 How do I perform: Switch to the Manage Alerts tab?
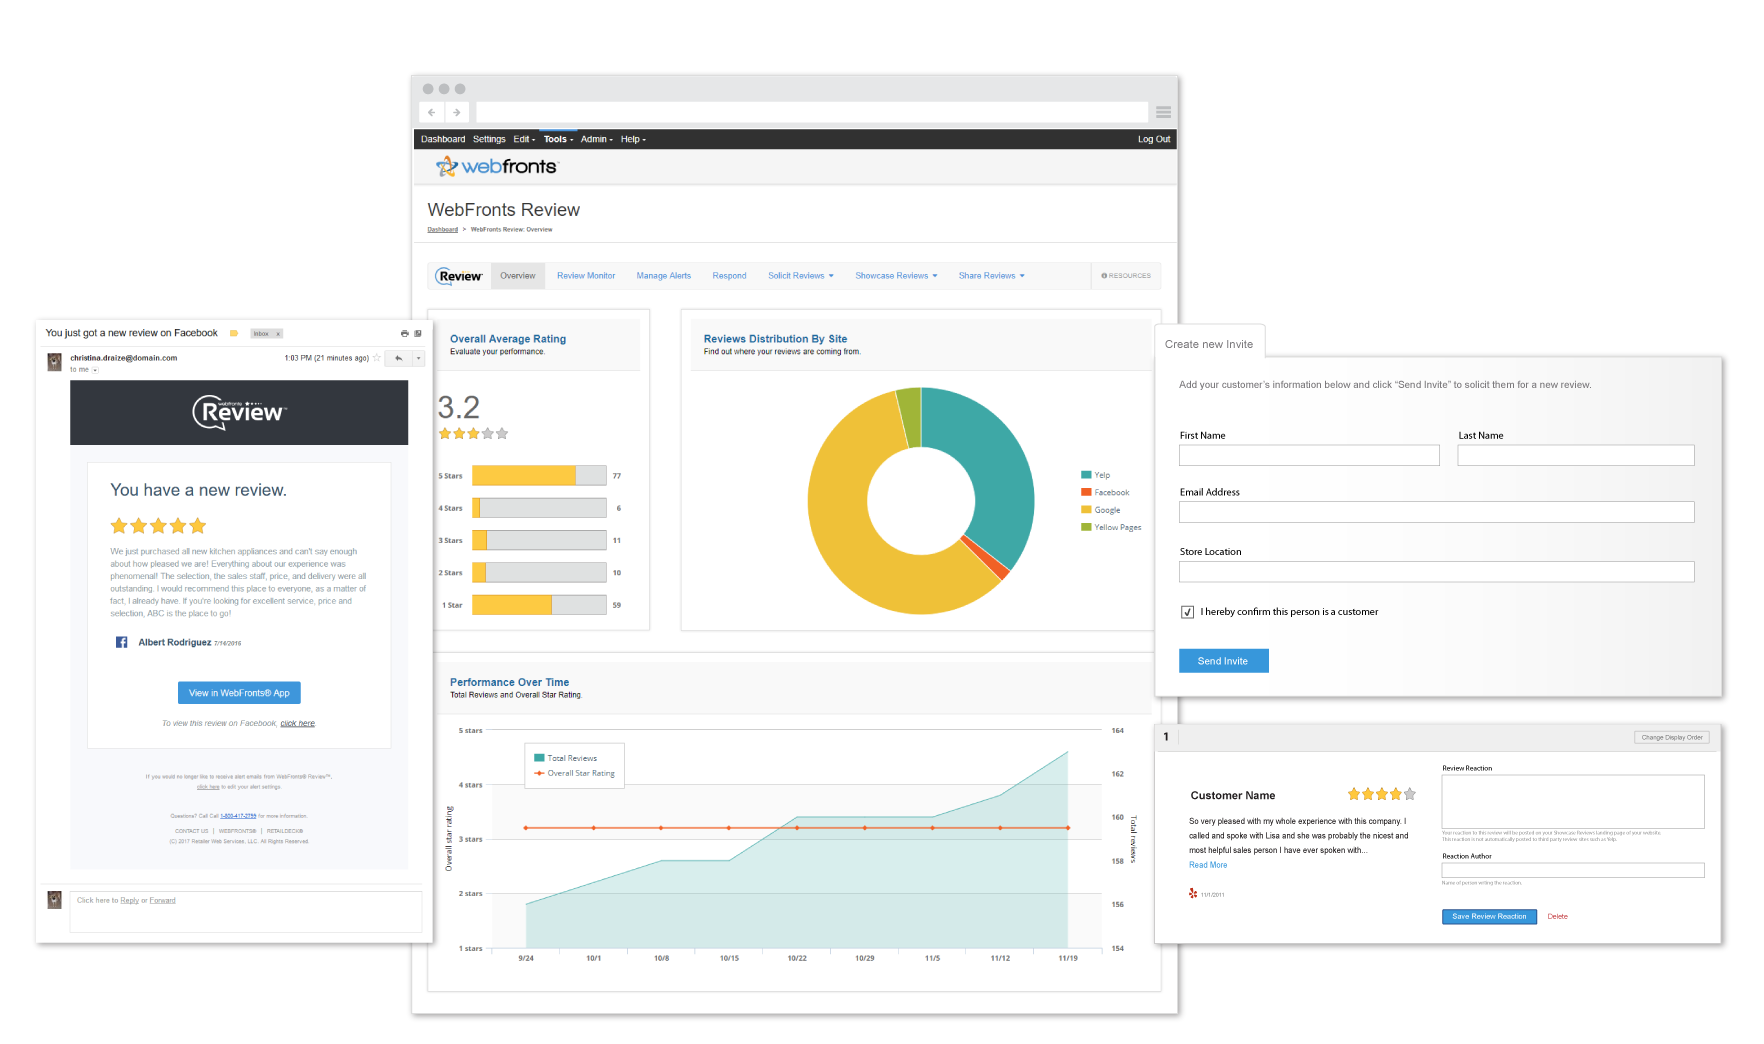(664, 276)
